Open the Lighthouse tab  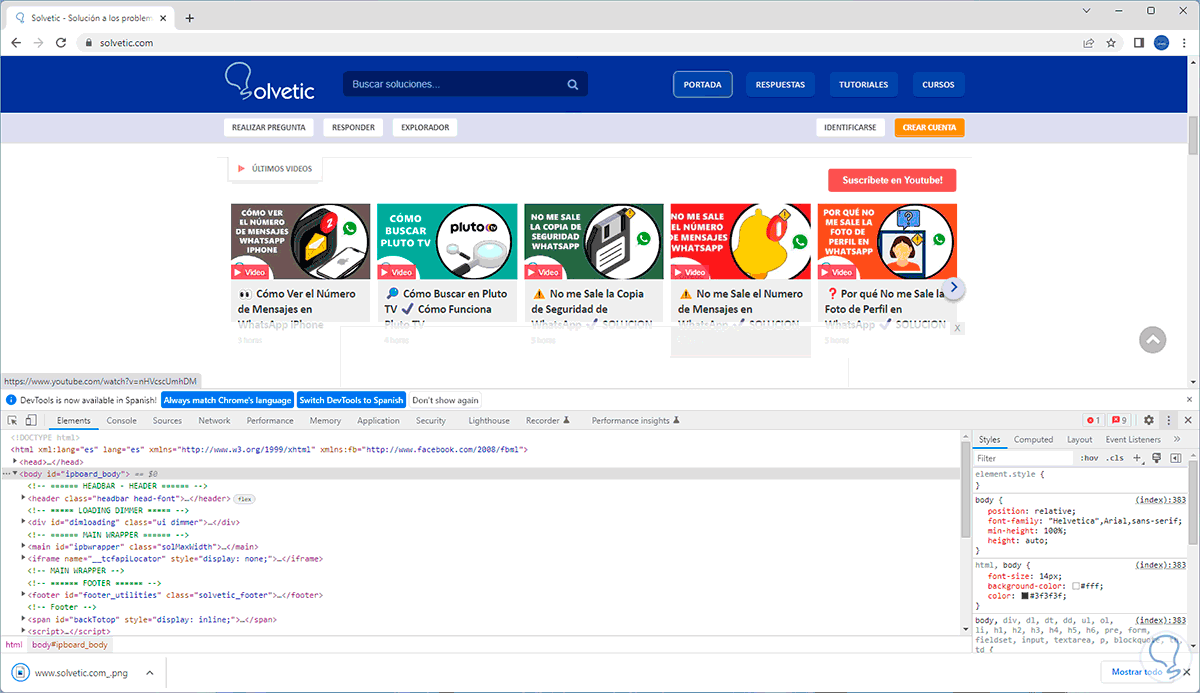(x=489, y=421)
